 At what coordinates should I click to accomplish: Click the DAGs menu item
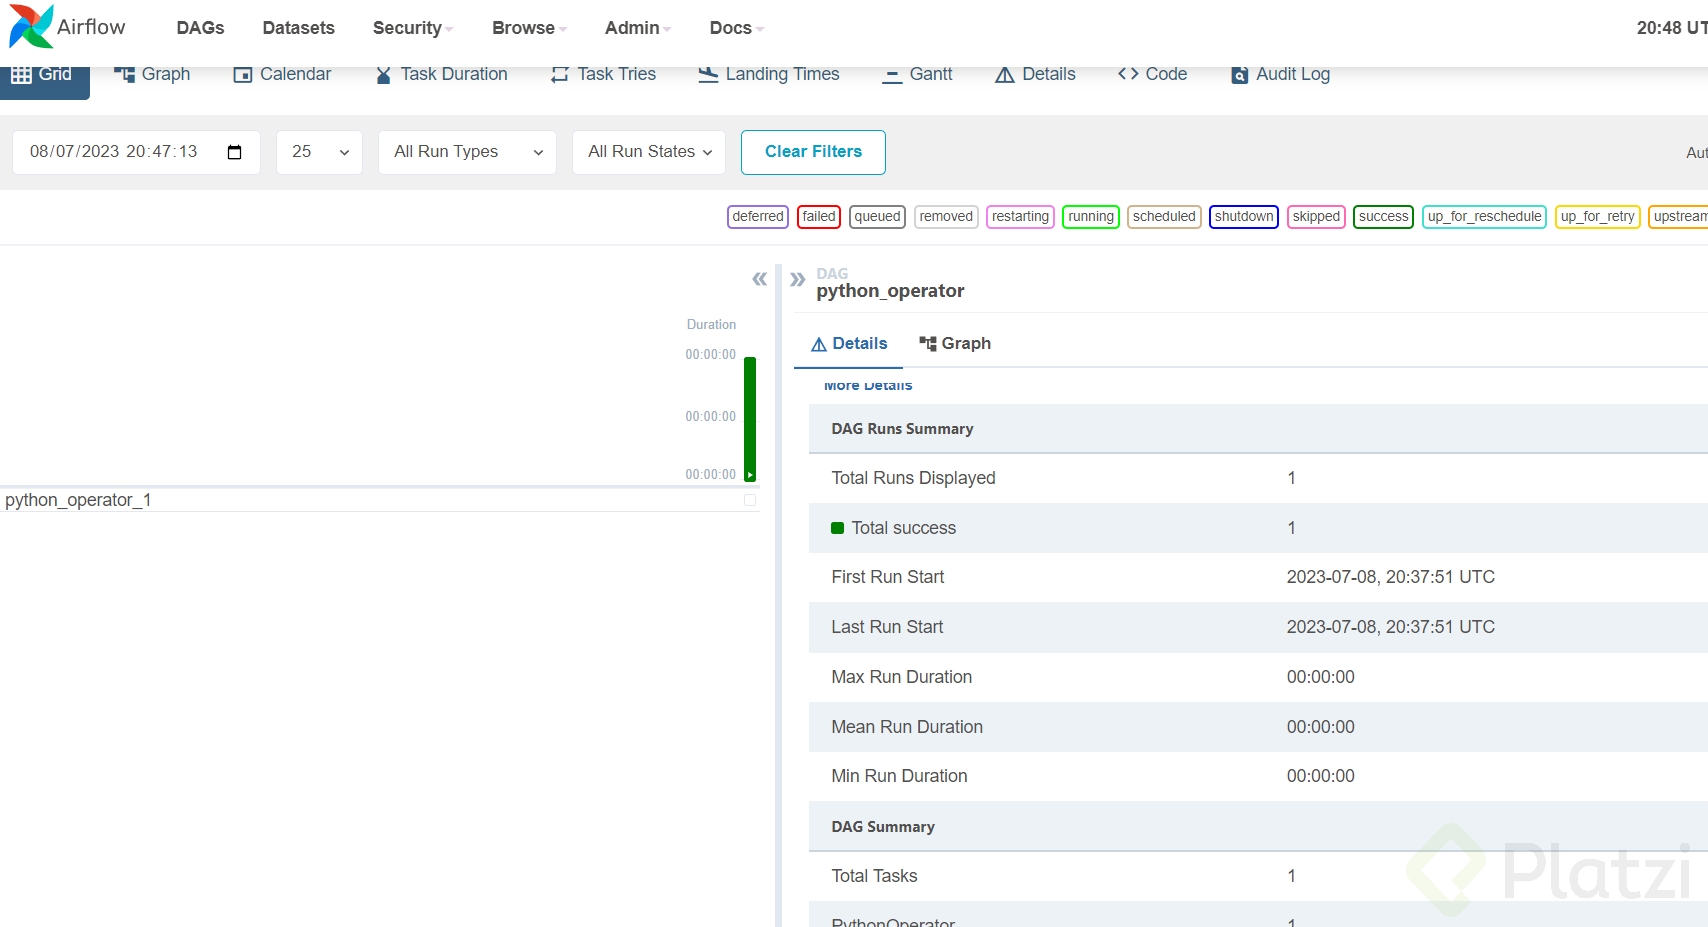point(200,28)
